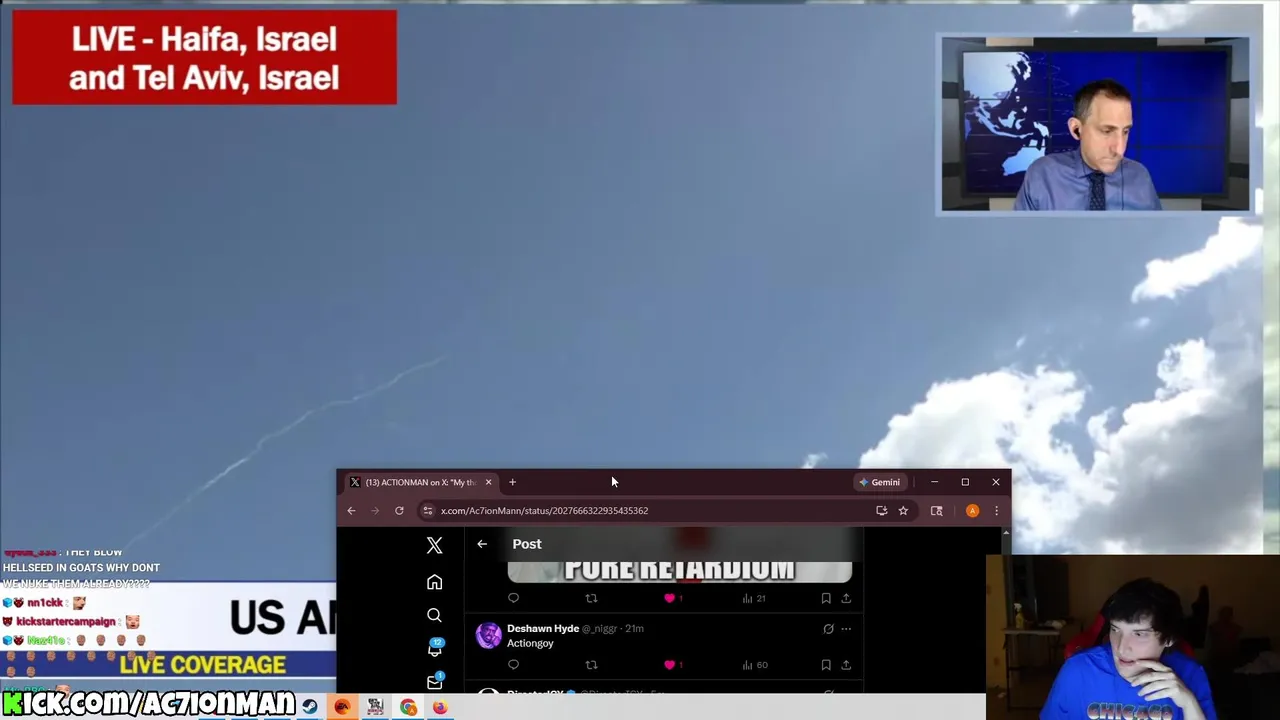Bookmark the top image post
This screenshot has height=720, width=1280.
pos(826,598)
